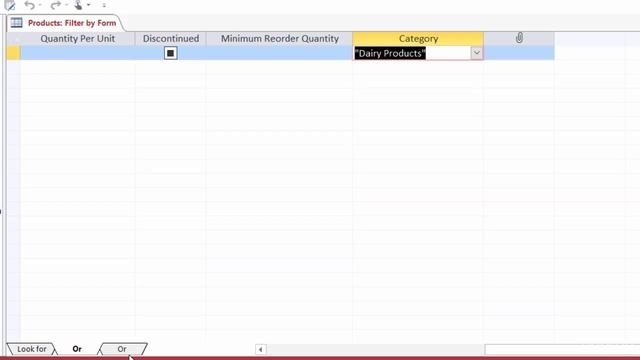The height and width of the screenshot is (360, 640).
Task: Expand the Touch/Mouse Mode dropdown arrow
Action: [x=89, y=5]
